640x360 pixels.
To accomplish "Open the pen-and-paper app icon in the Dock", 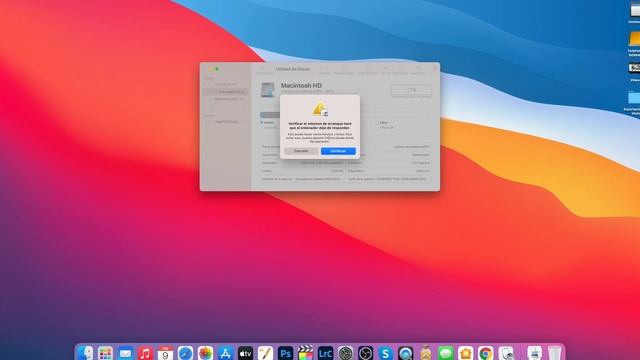I will 265,353.
